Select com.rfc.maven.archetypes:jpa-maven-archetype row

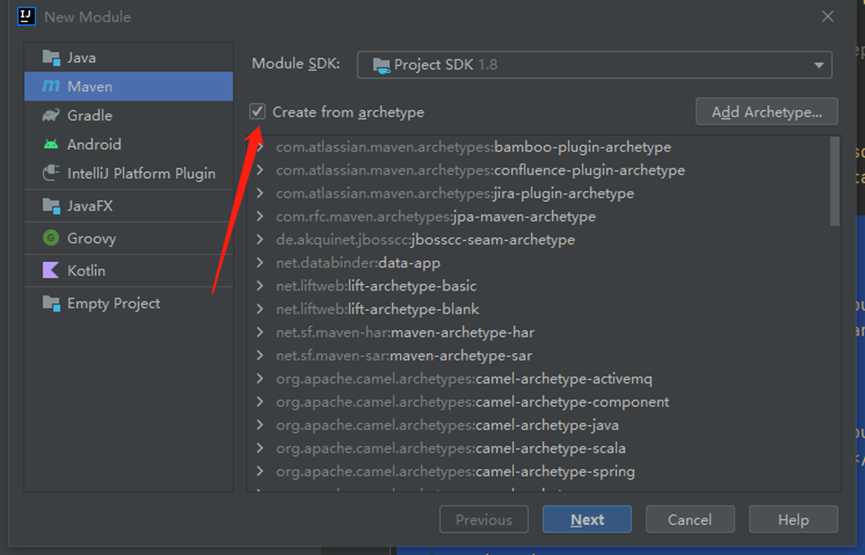point(538,216)
